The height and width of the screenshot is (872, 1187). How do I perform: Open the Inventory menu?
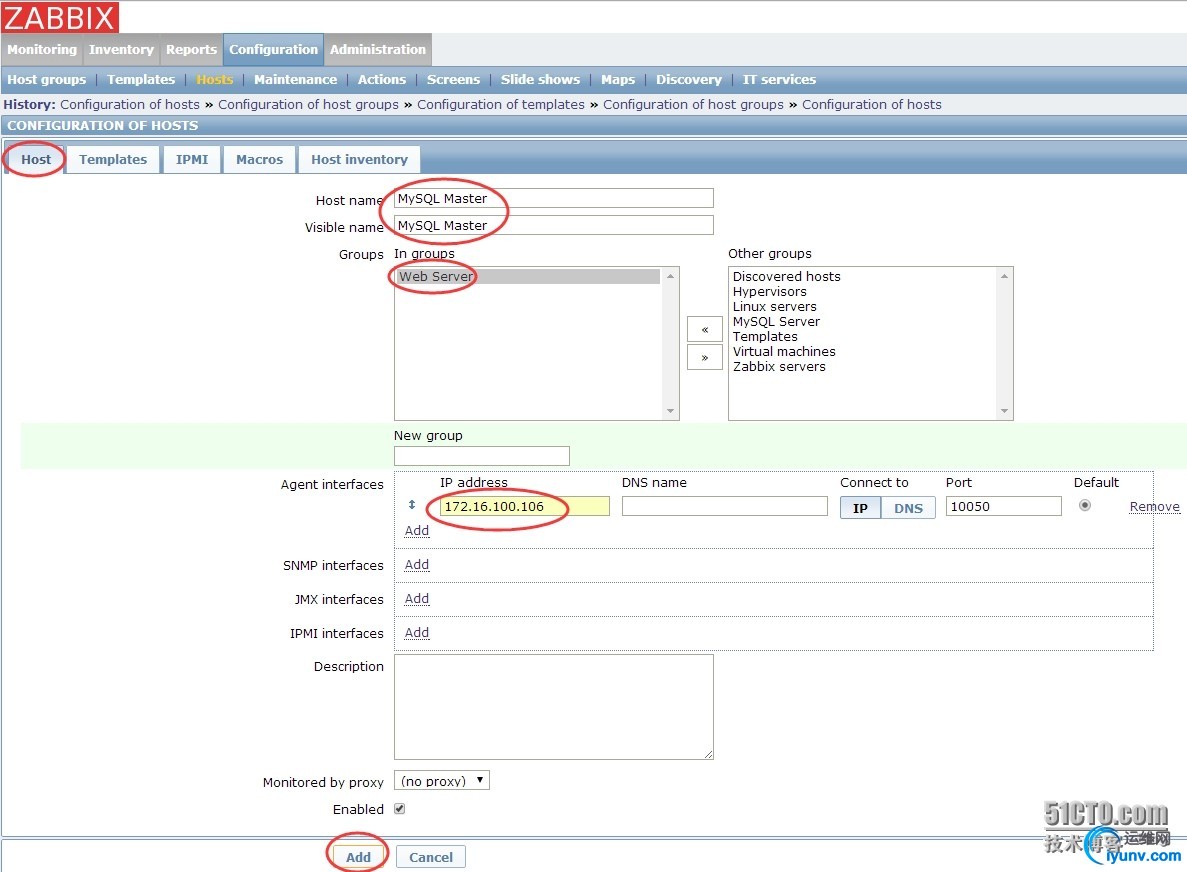pos(121,49)
